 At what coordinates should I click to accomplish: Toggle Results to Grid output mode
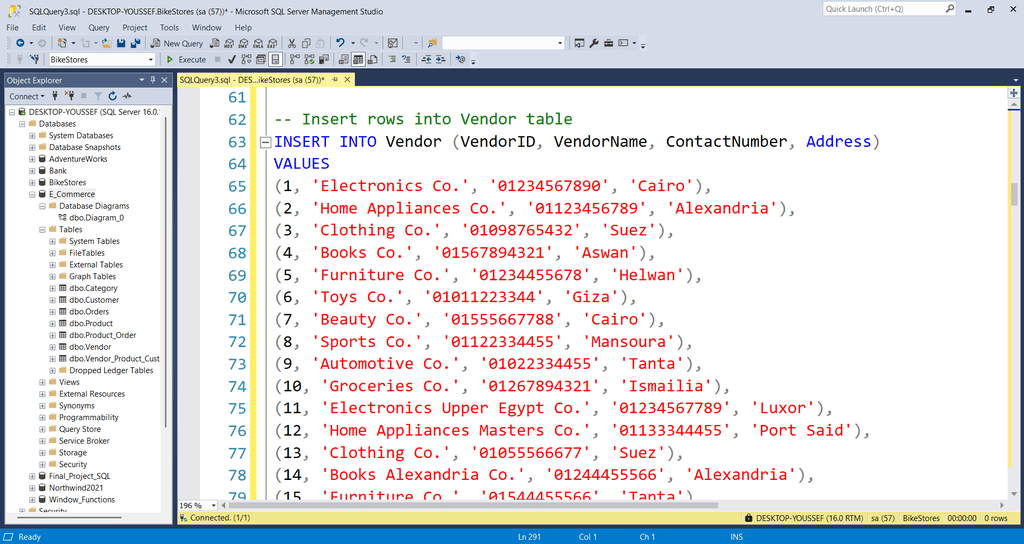[x=358, y=60]
